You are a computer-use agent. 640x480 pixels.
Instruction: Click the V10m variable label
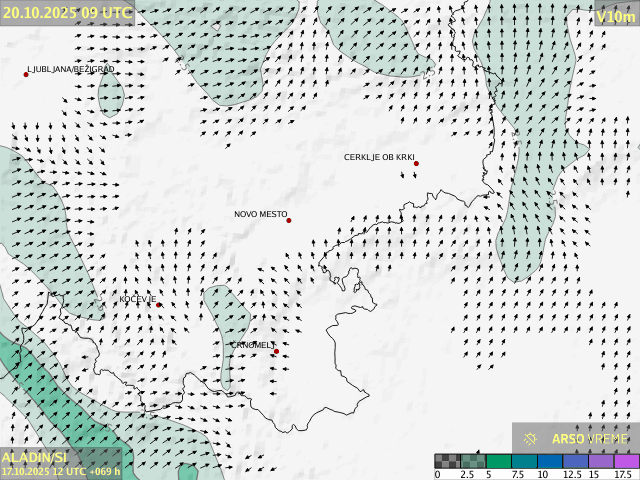coord(615,16)
